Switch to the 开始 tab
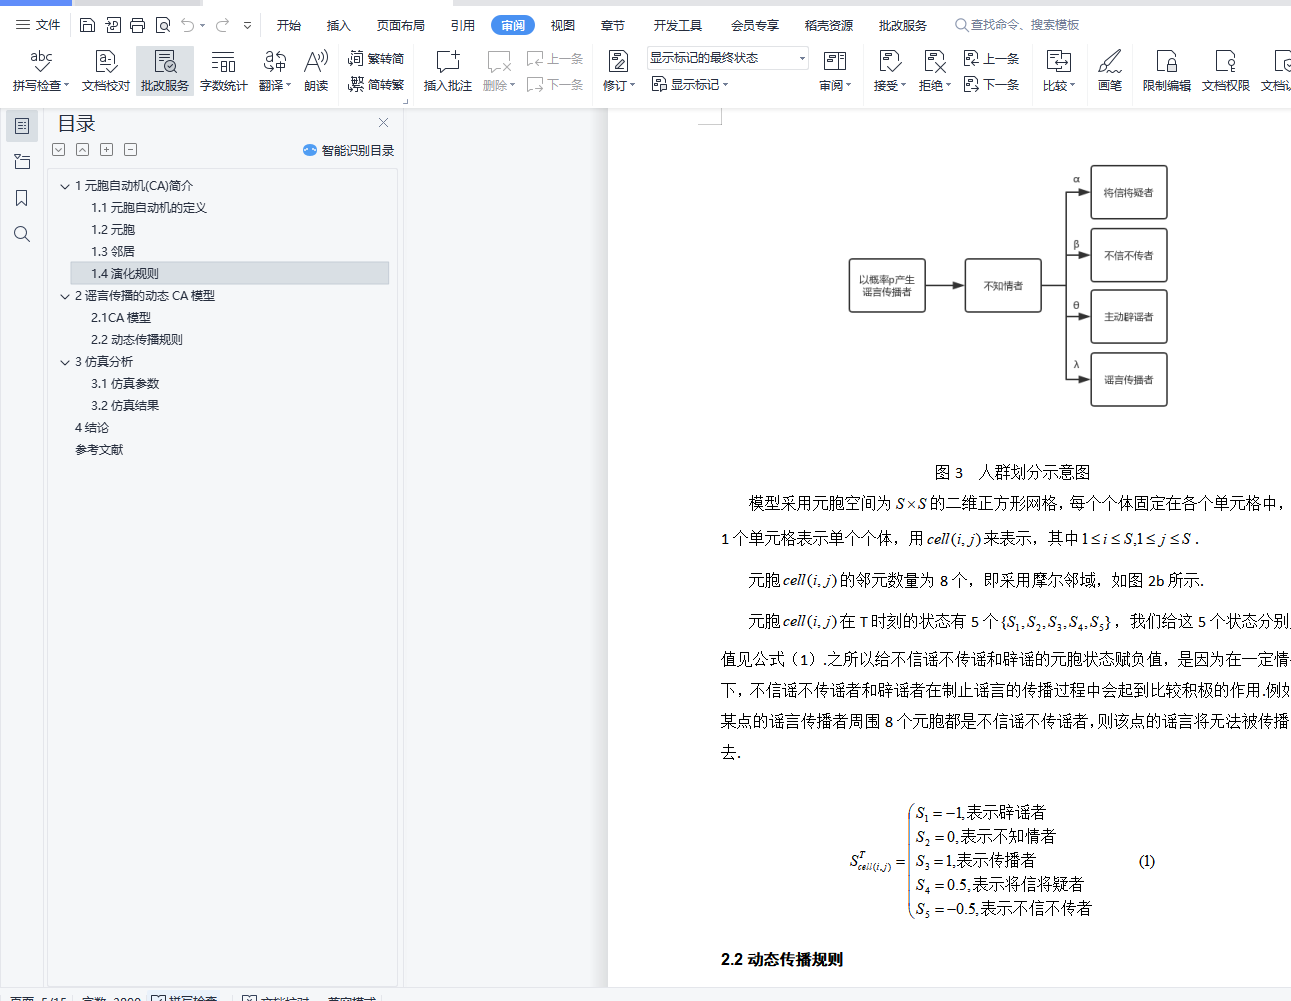Image resolution: width=1291 pixels, height=1001 pixels. (x=289, y=25)
